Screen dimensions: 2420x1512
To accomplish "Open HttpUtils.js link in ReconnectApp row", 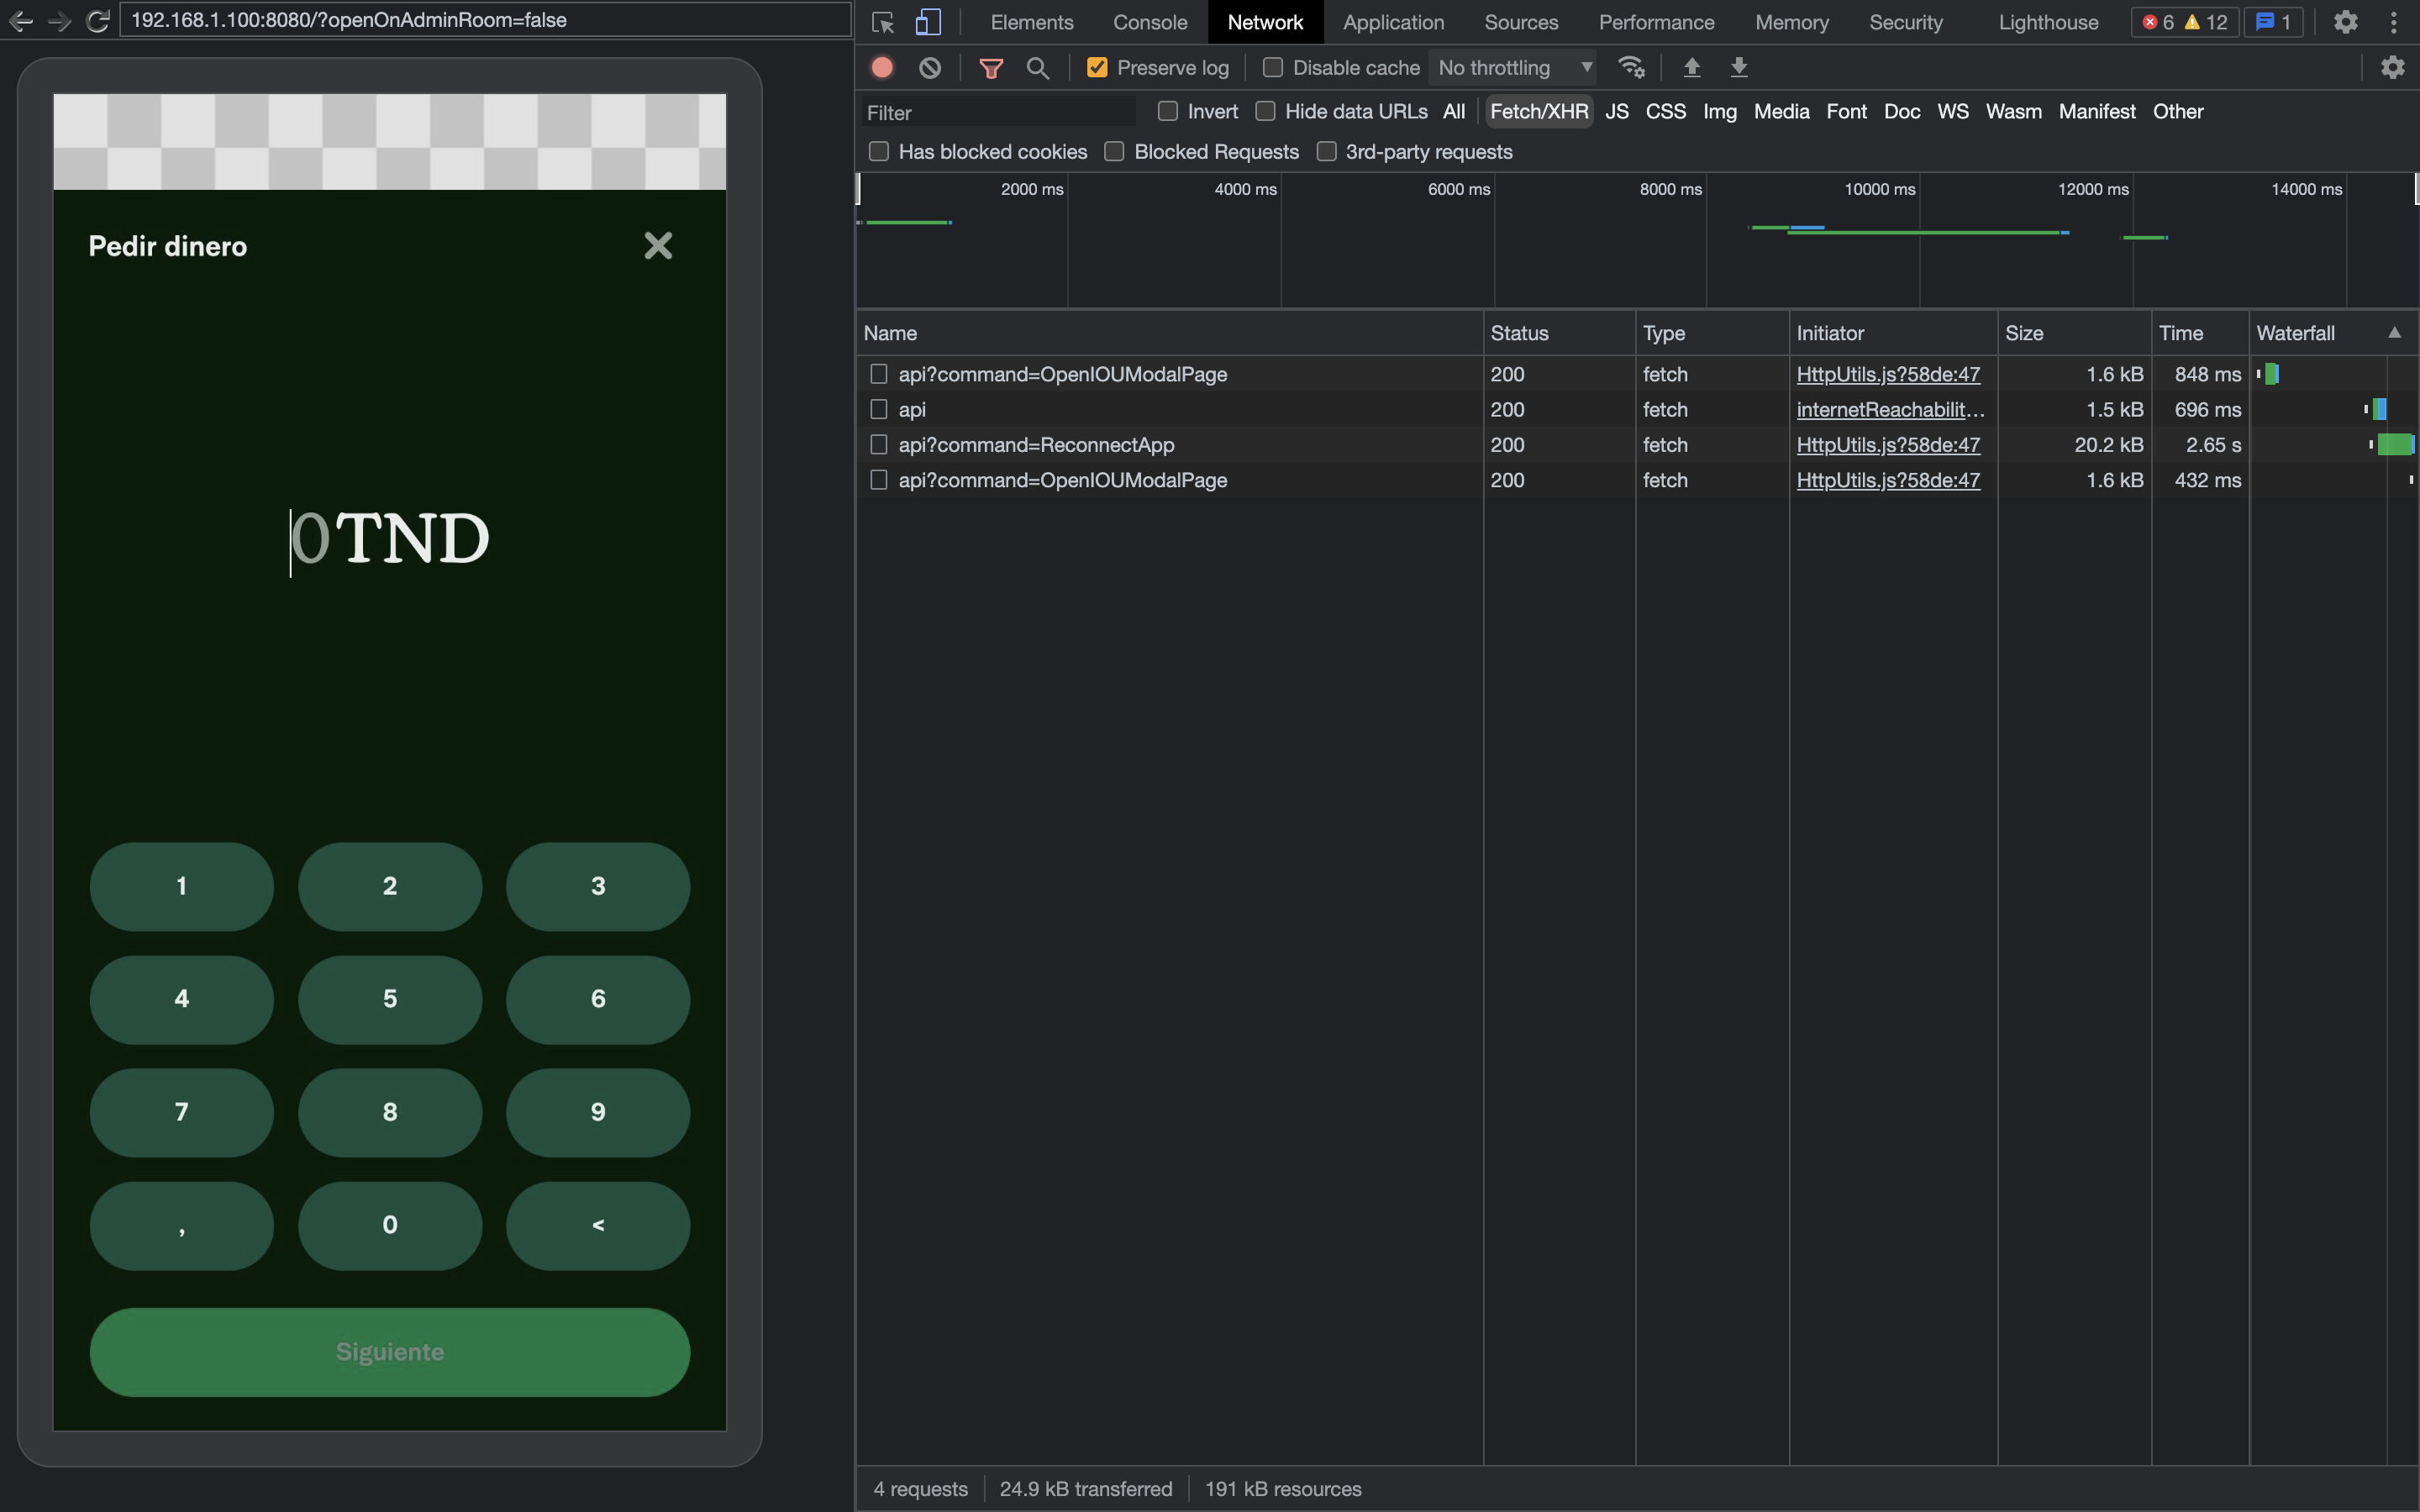I will pos(1888,444).
